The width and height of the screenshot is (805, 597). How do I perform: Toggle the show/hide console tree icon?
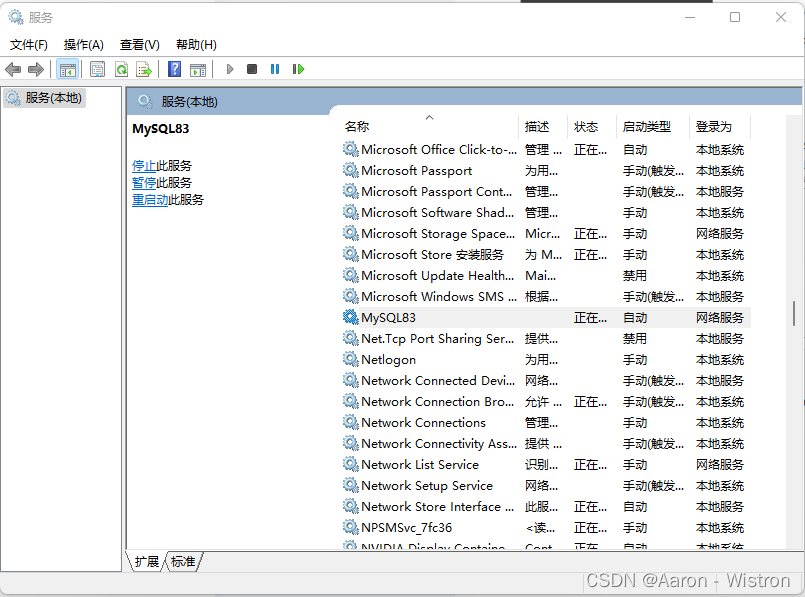point(68,69)
